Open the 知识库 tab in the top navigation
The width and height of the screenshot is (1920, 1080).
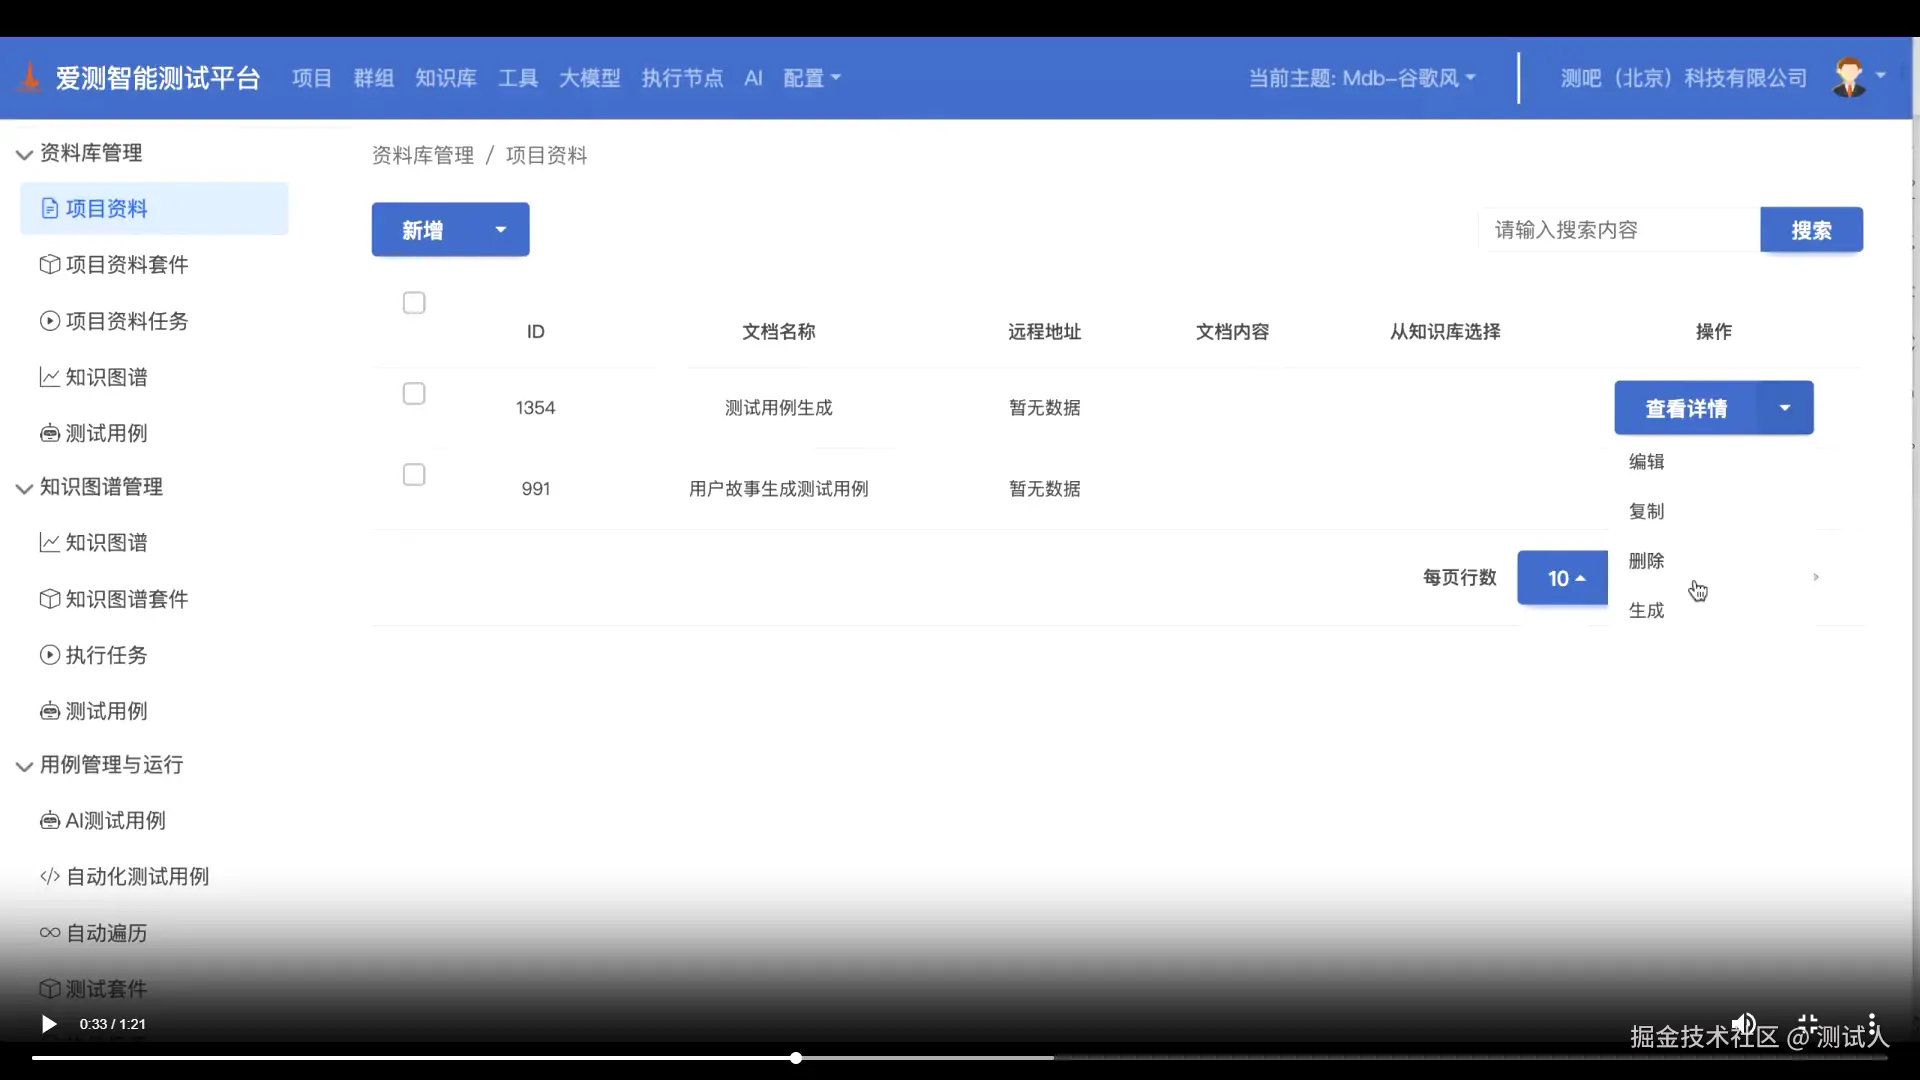point(446,78)
